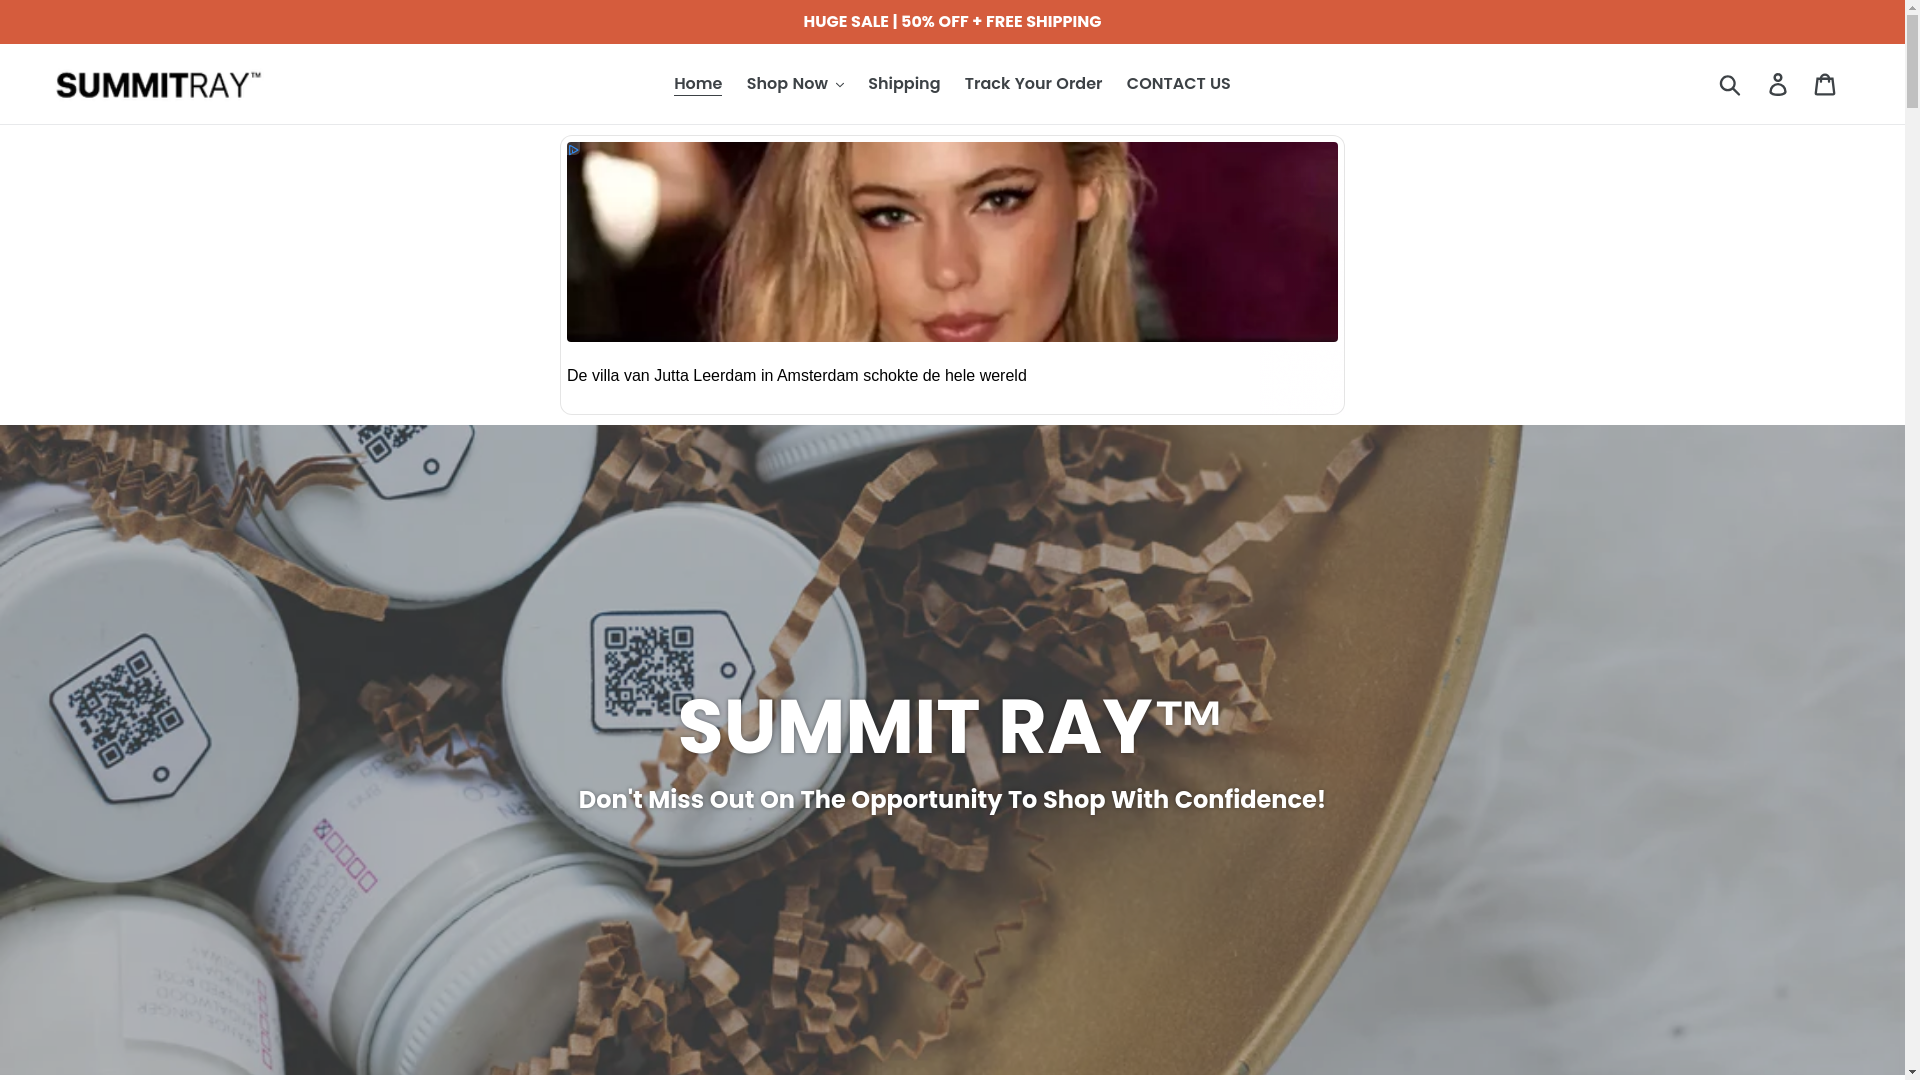
Task: Click the HUGE SALE announcement bar
Action: click(952, 22)
